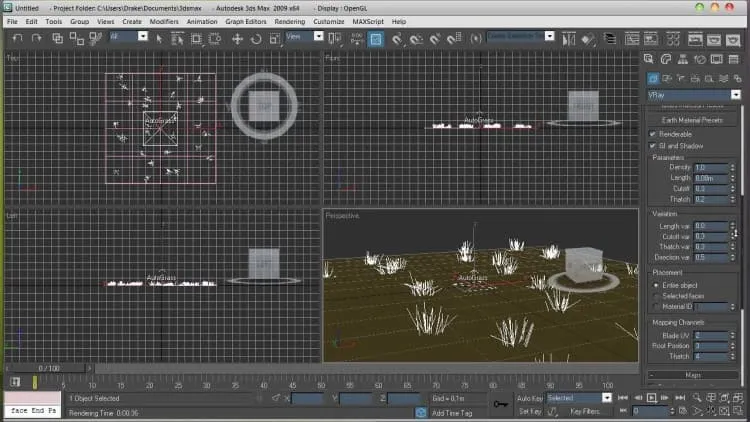The image size is (750, 422).
Task: Open the View reference coordinate dropdown
Action: point(319,36)
